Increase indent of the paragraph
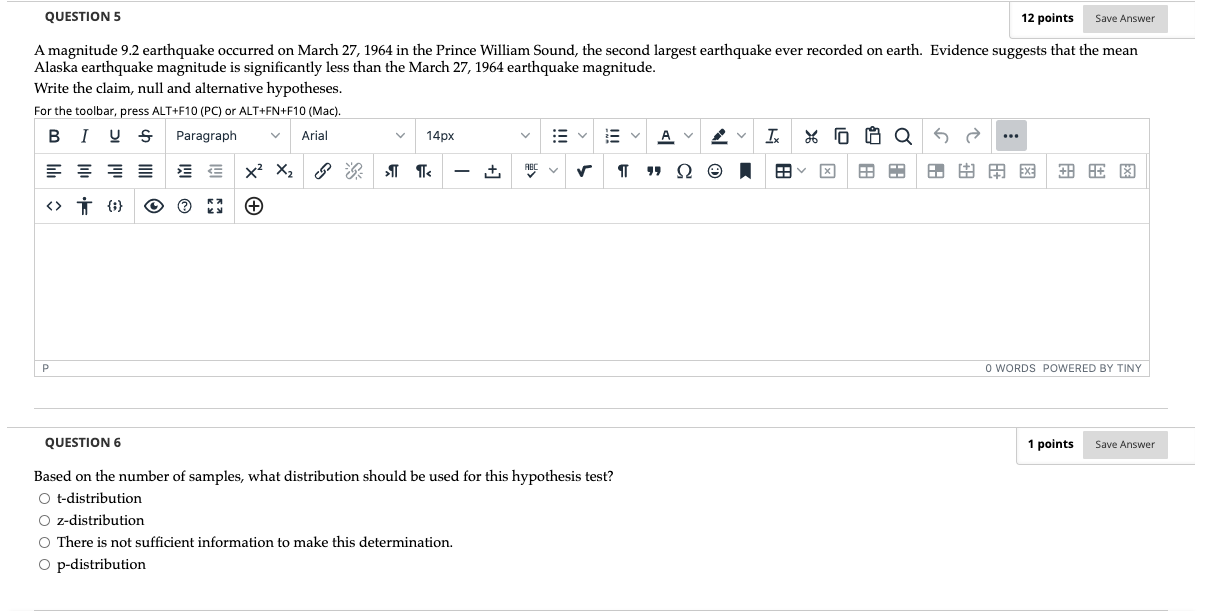The image size is (1209, 611). pos(184,172)
